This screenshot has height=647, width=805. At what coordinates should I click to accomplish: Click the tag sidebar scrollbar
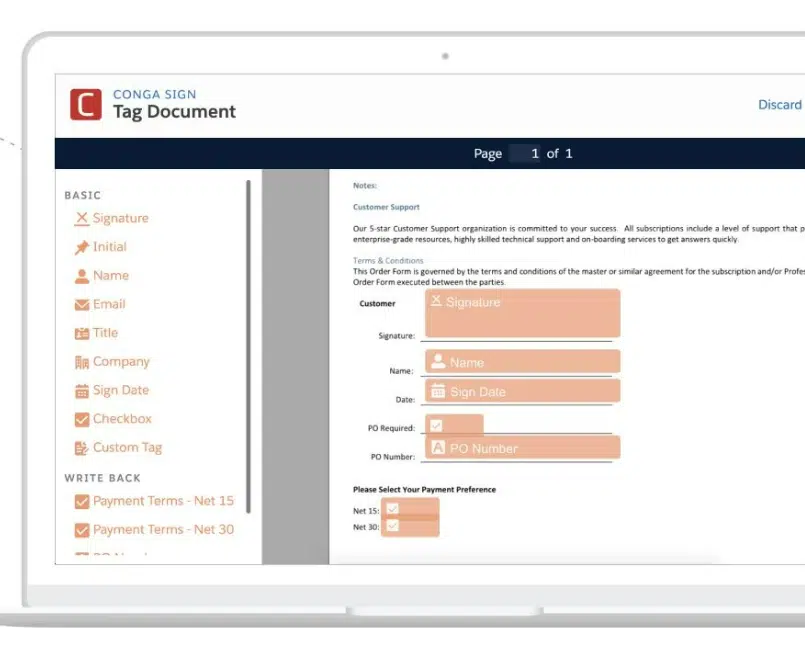[x=248, y=347]
